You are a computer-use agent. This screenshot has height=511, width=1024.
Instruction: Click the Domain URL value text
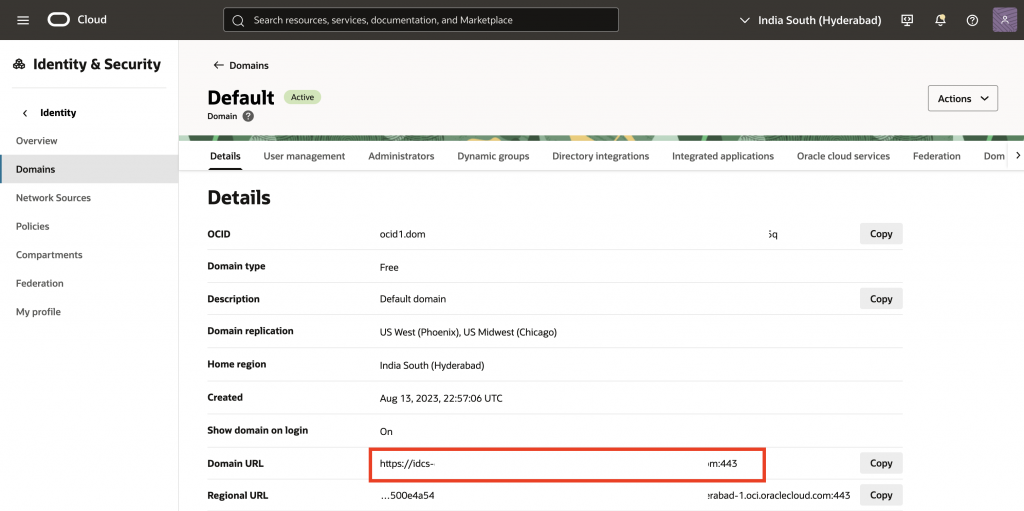pyautogui.click(x=558, y=464)
